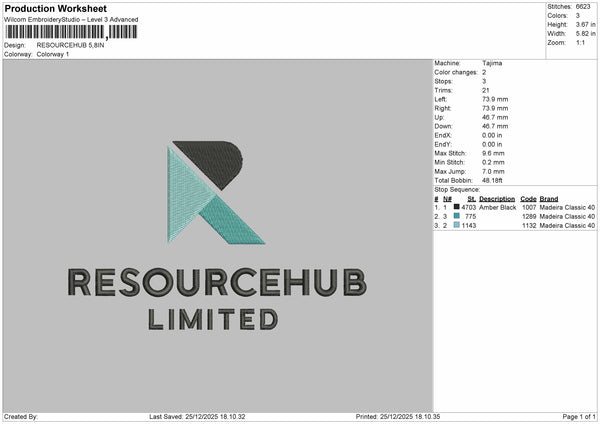
Task: Click the Up value 46.7 mm
Action: click(495, 117)
